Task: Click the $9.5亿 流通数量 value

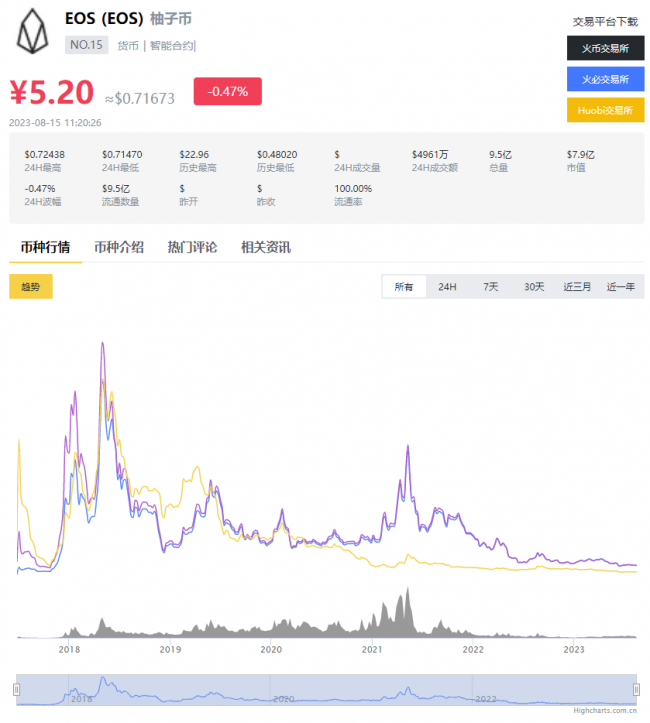Action: (x=116, y=189)
